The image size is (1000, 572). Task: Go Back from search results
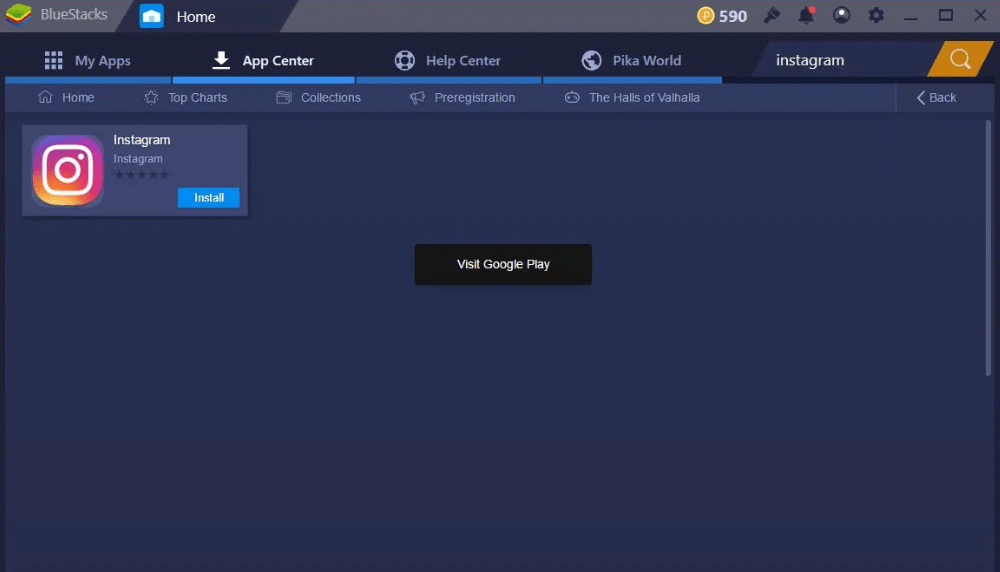point(936,98)
